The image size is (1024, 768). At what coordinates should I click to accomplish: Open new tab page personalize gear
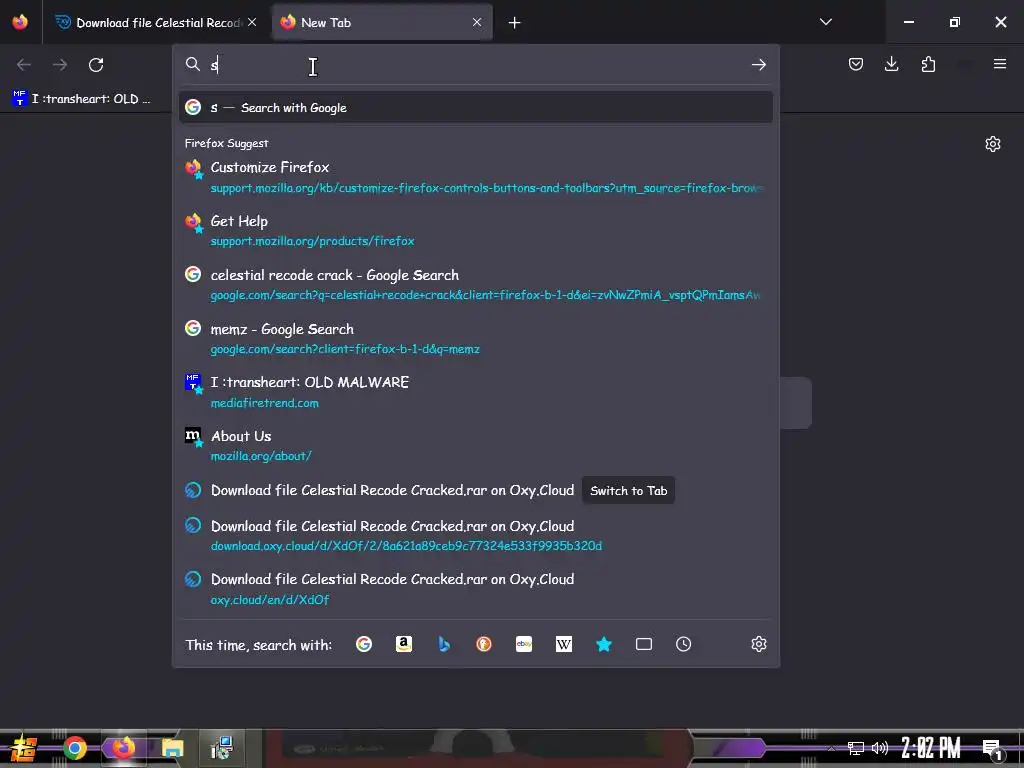pyautogui.click(x=993, y=144)
